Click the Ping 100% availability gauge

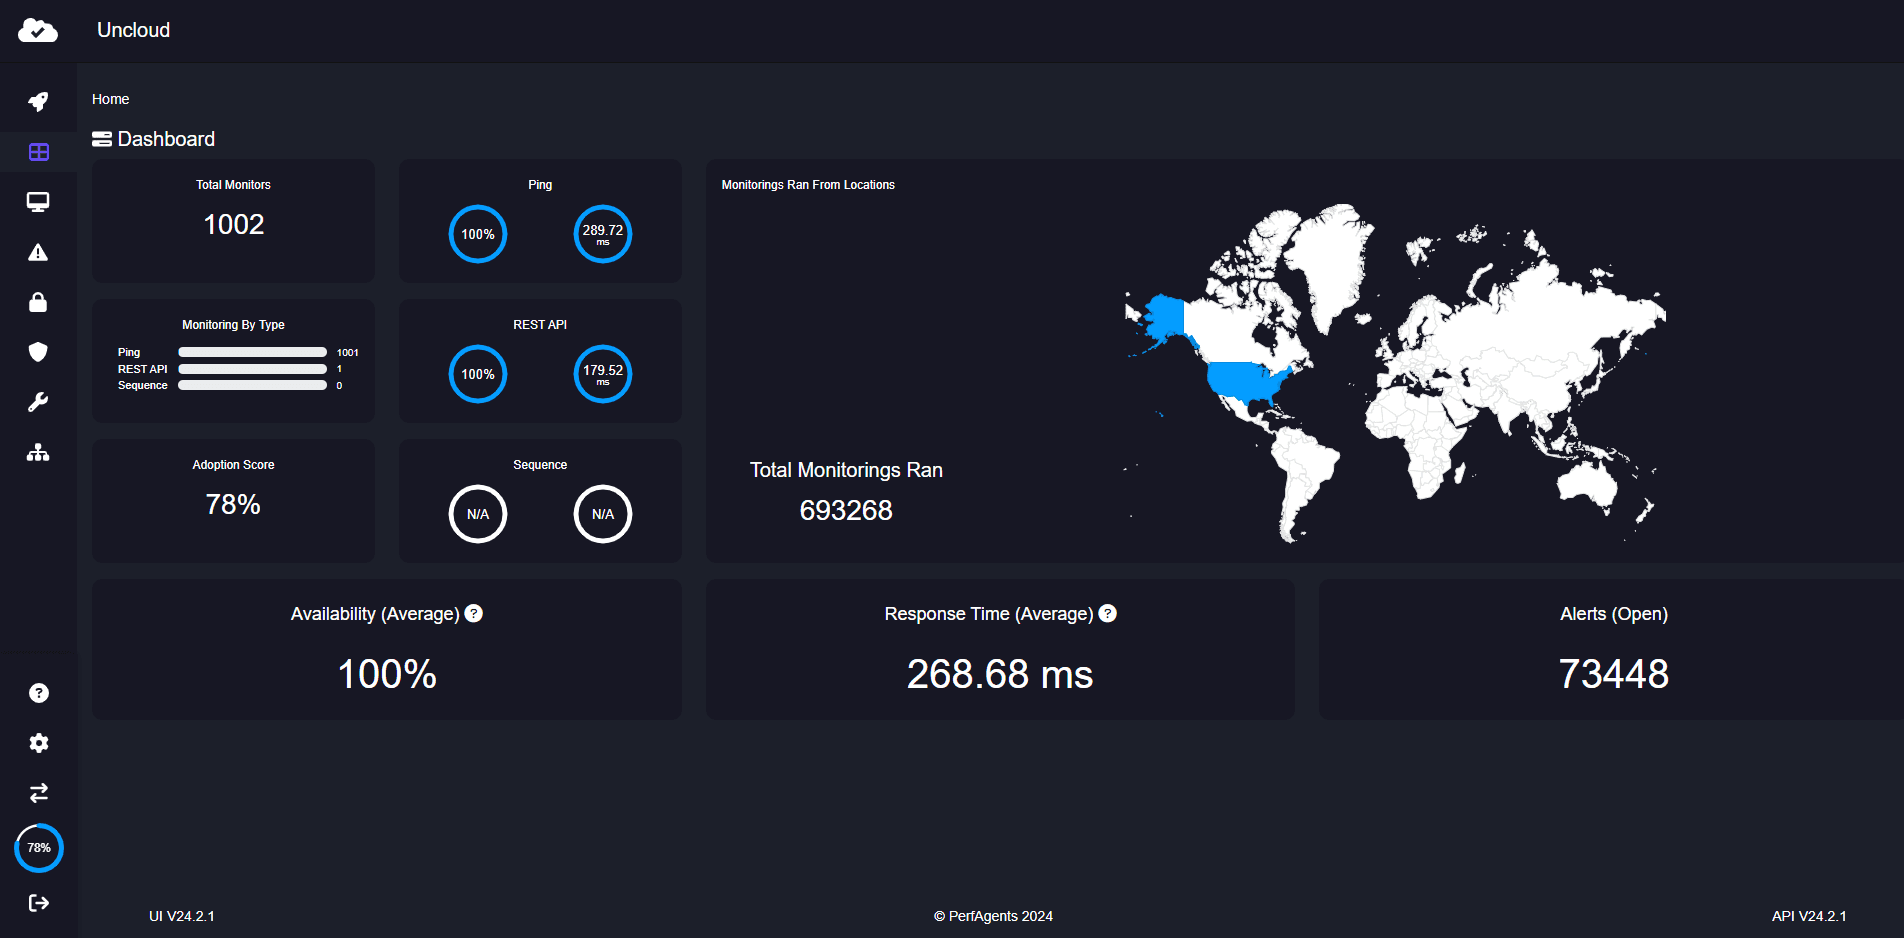click(x=478, y=234)
